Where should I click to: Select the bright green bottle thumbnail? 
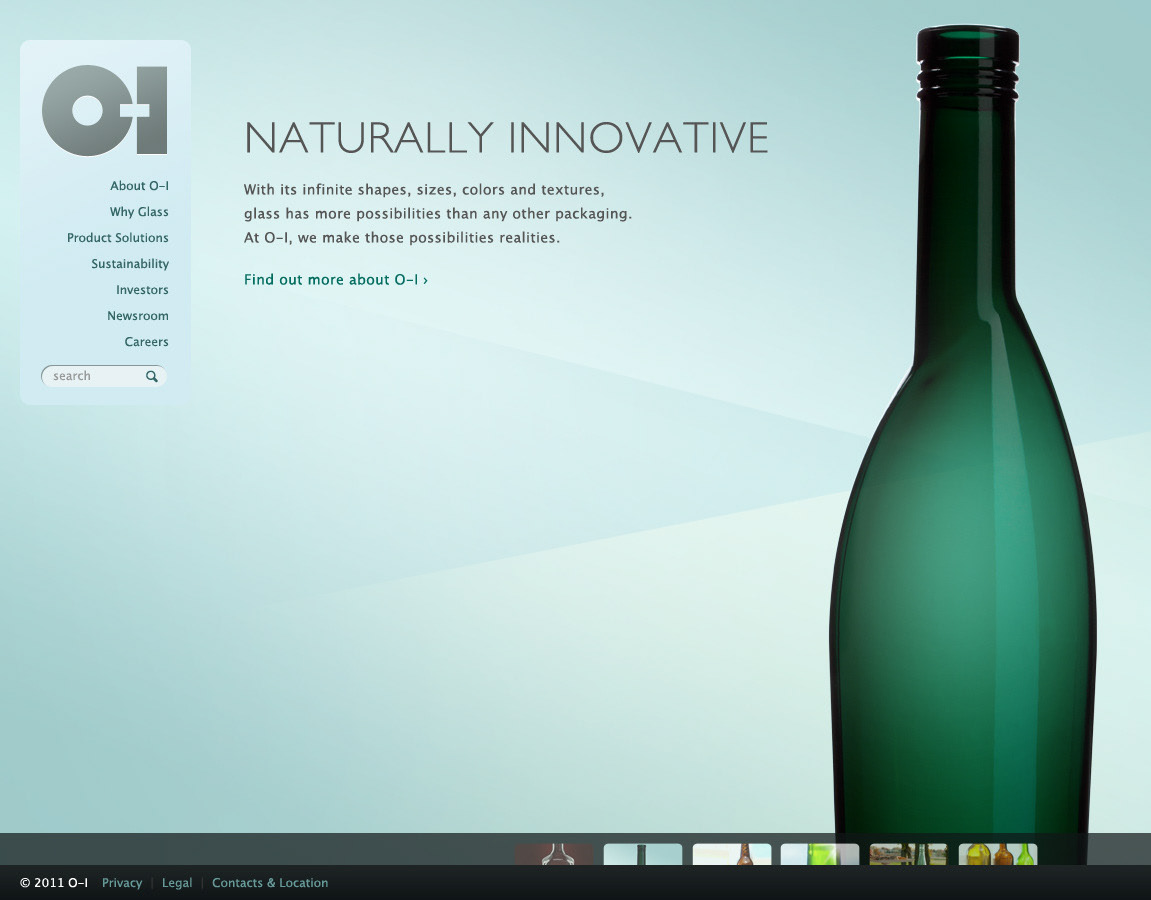pos(820,854)
